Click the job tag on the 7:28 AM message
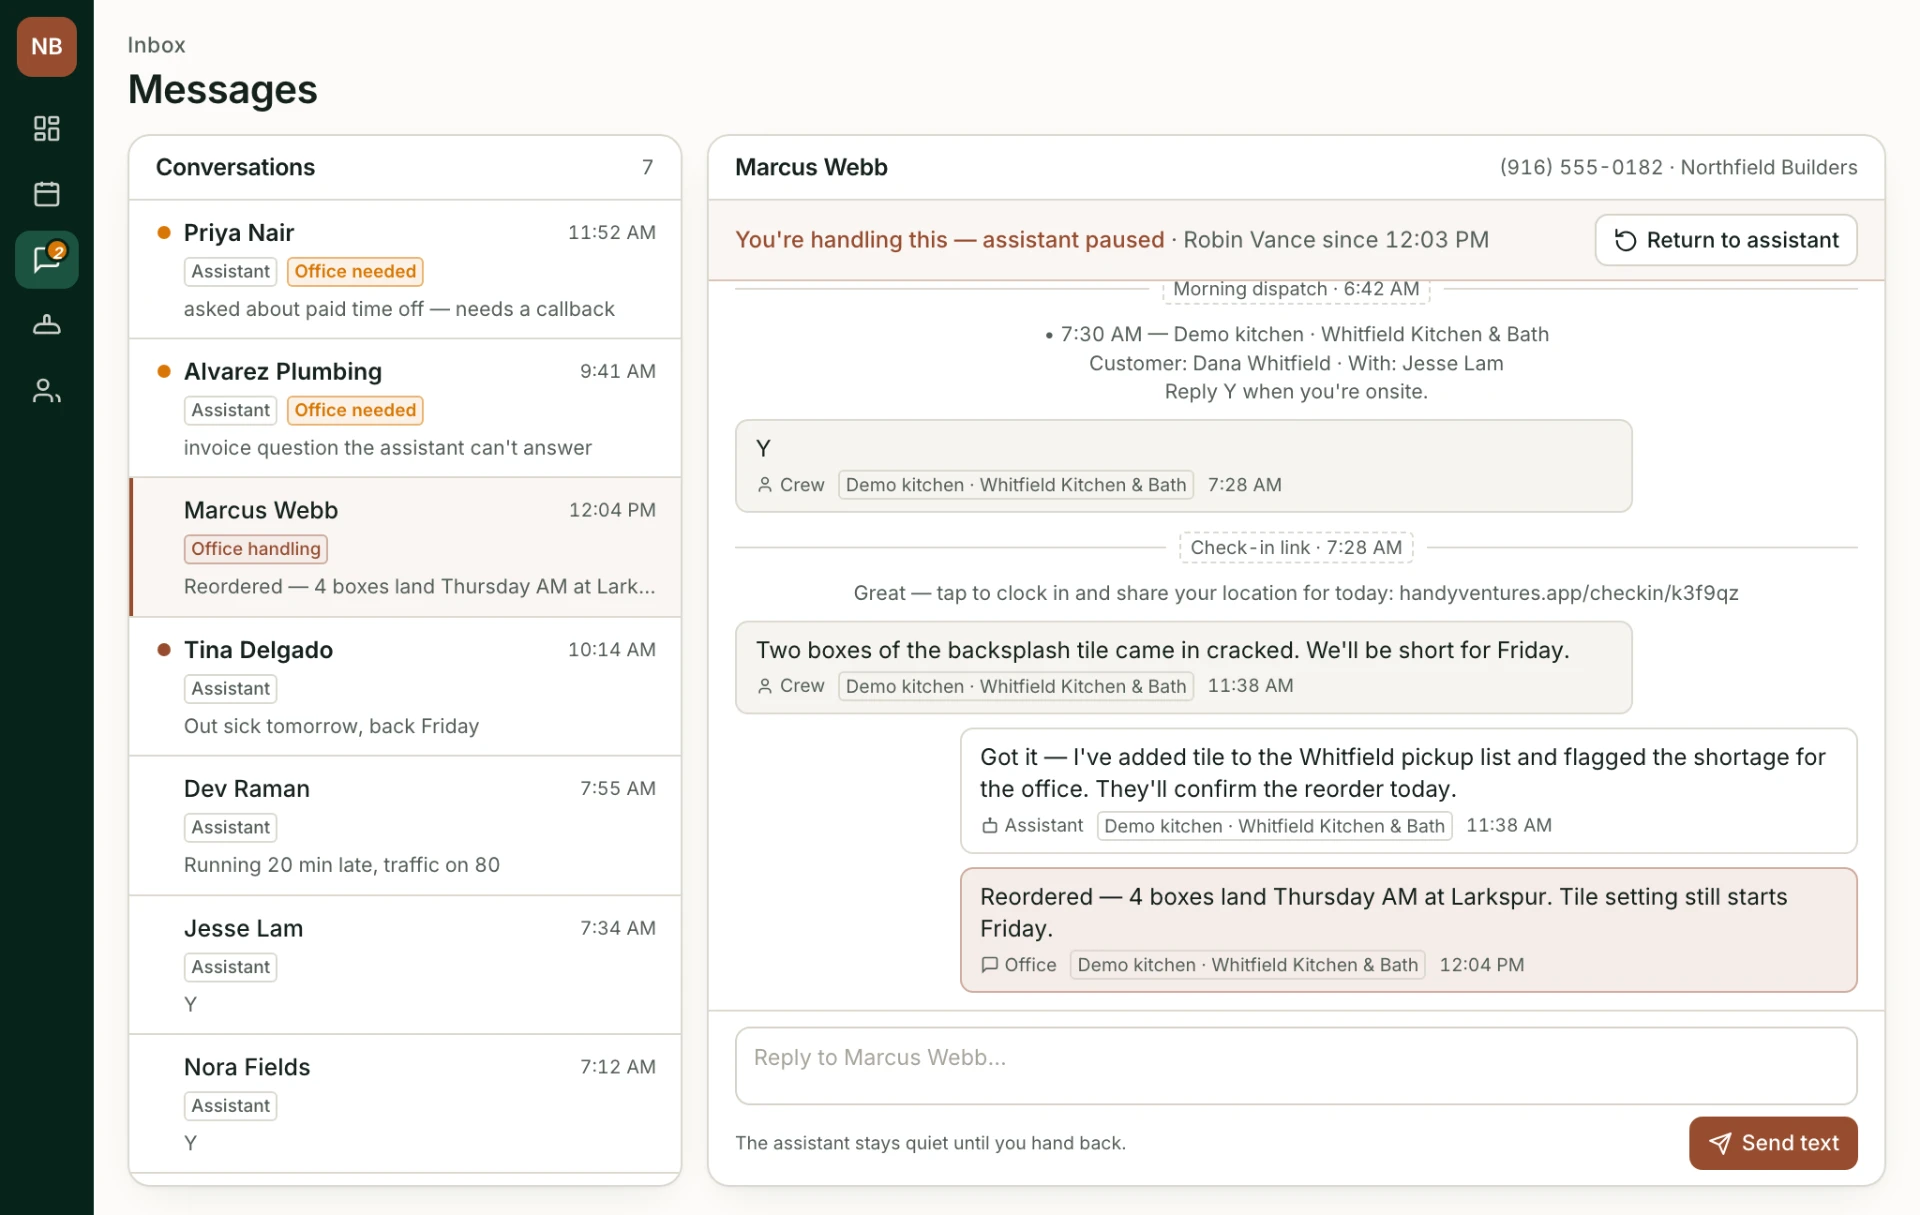Image resolution: width=1920 pixels, height=1215 pixels. click(1016, 485)
